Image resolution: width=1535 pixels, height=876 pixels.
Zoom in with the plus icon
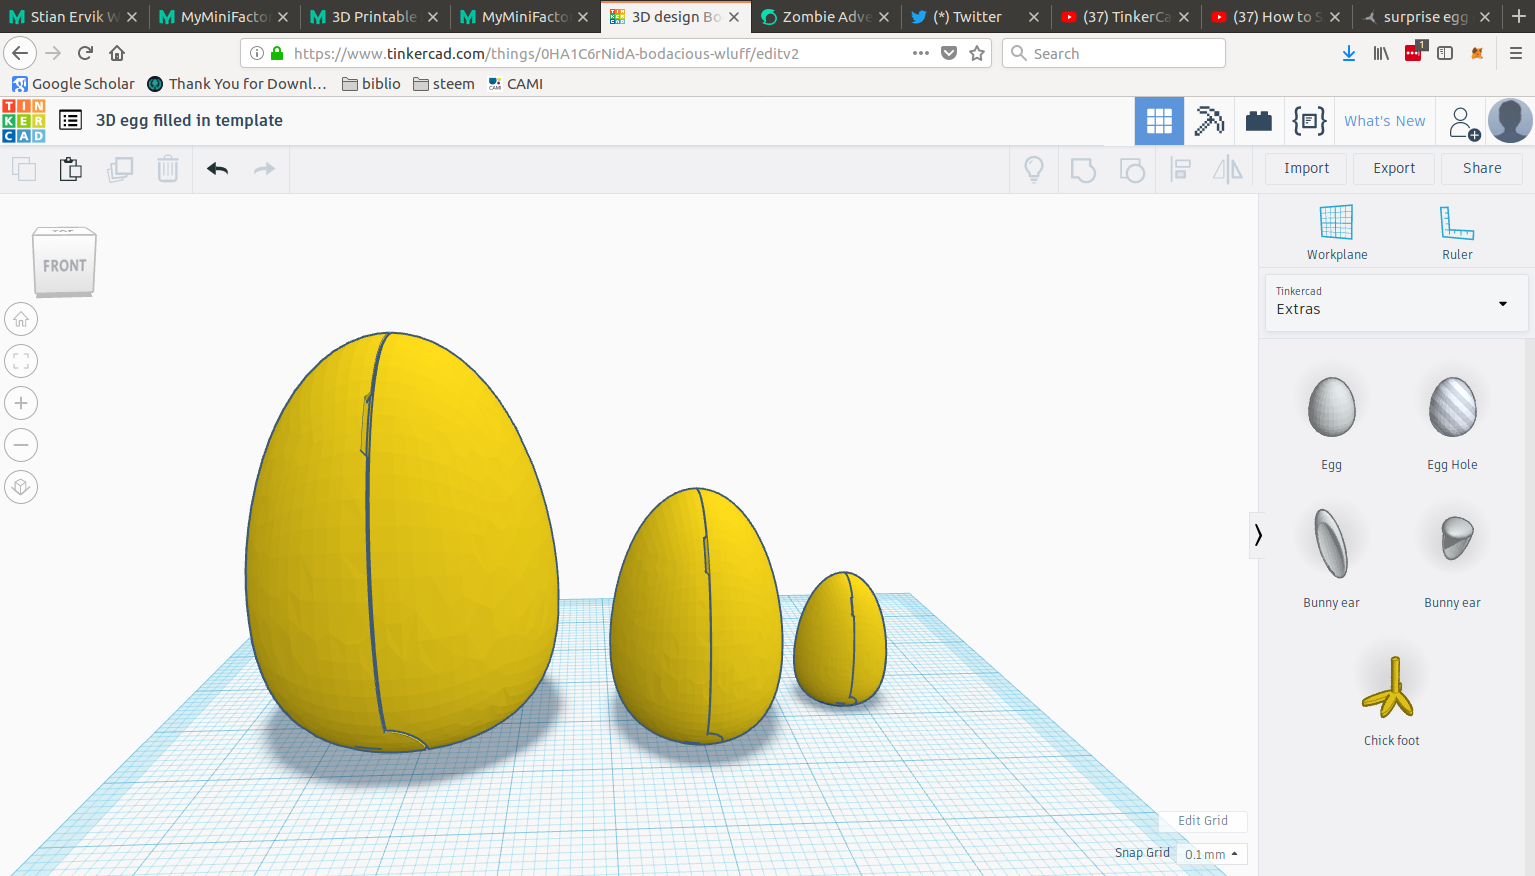click(x=21, y=404)
